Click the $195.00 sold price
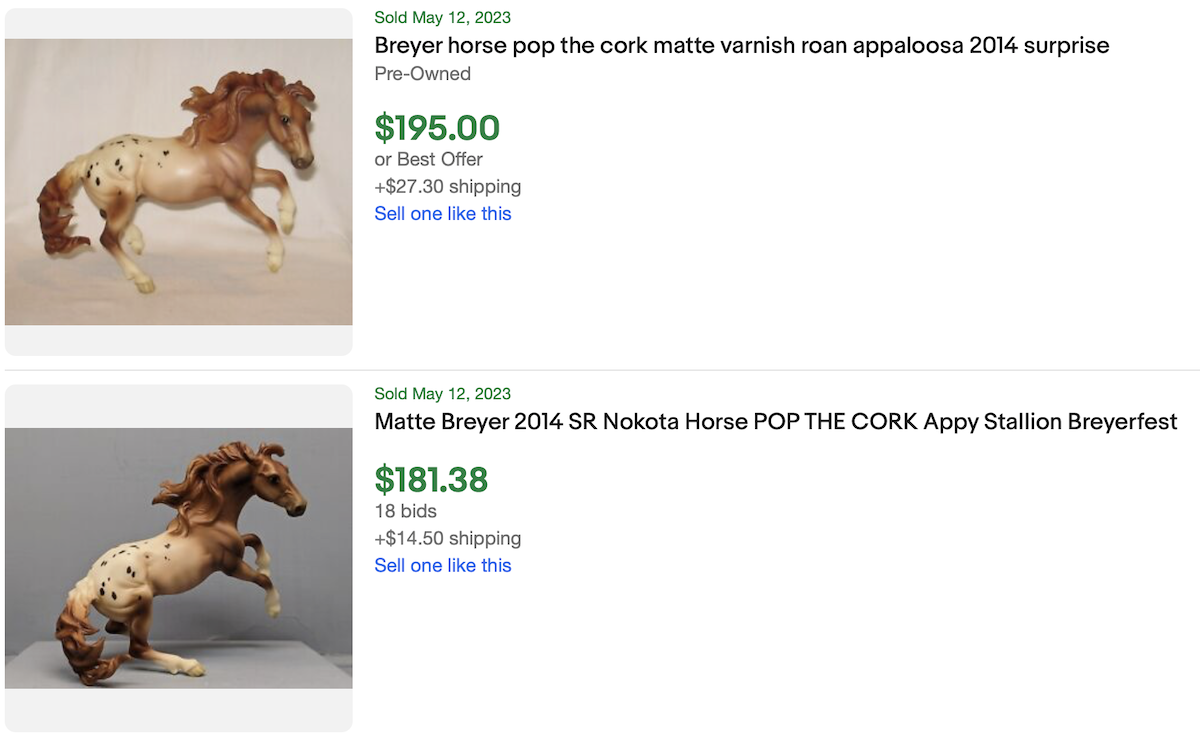The width and height of the screenshot is (1200, 739). point(437,127)
